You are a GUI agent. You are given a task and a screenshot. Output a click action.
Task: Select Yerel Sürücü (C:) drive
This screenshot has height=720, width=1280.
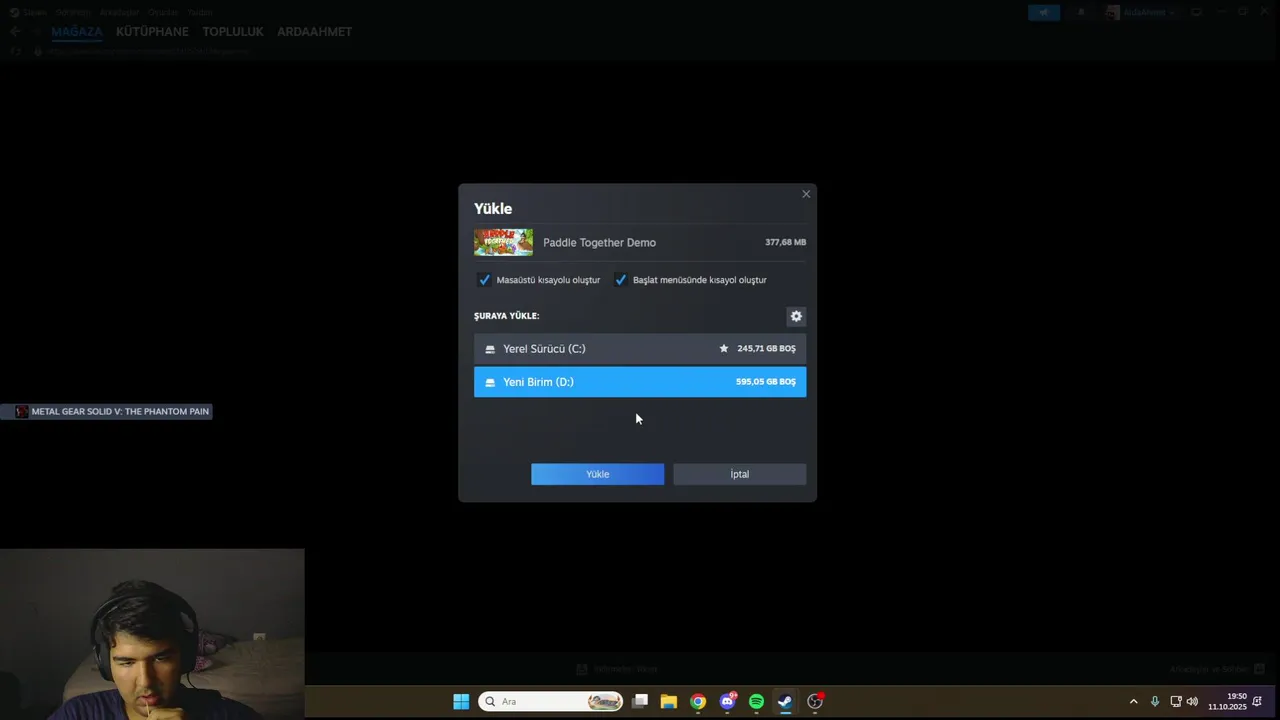pos(640,349)
